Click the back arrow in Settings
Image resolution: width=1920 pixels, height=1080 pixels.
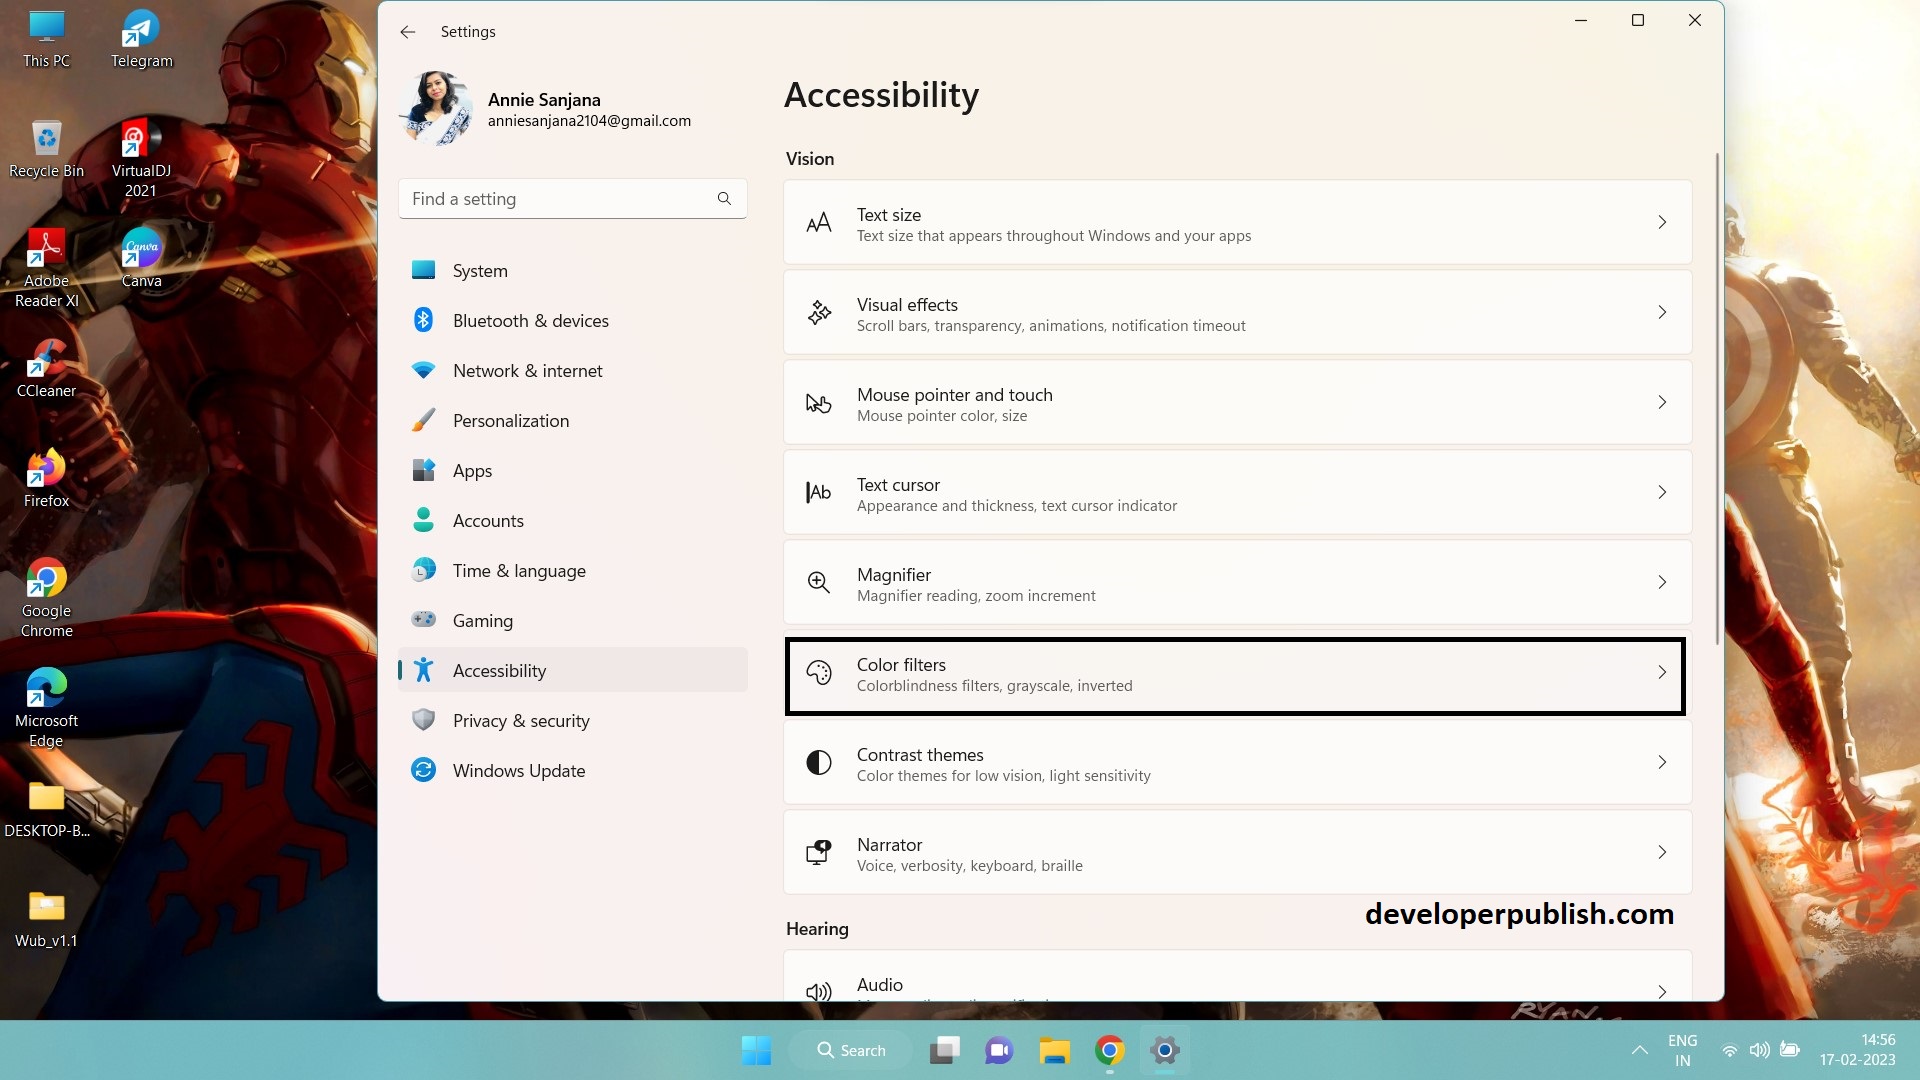[407, 31]
